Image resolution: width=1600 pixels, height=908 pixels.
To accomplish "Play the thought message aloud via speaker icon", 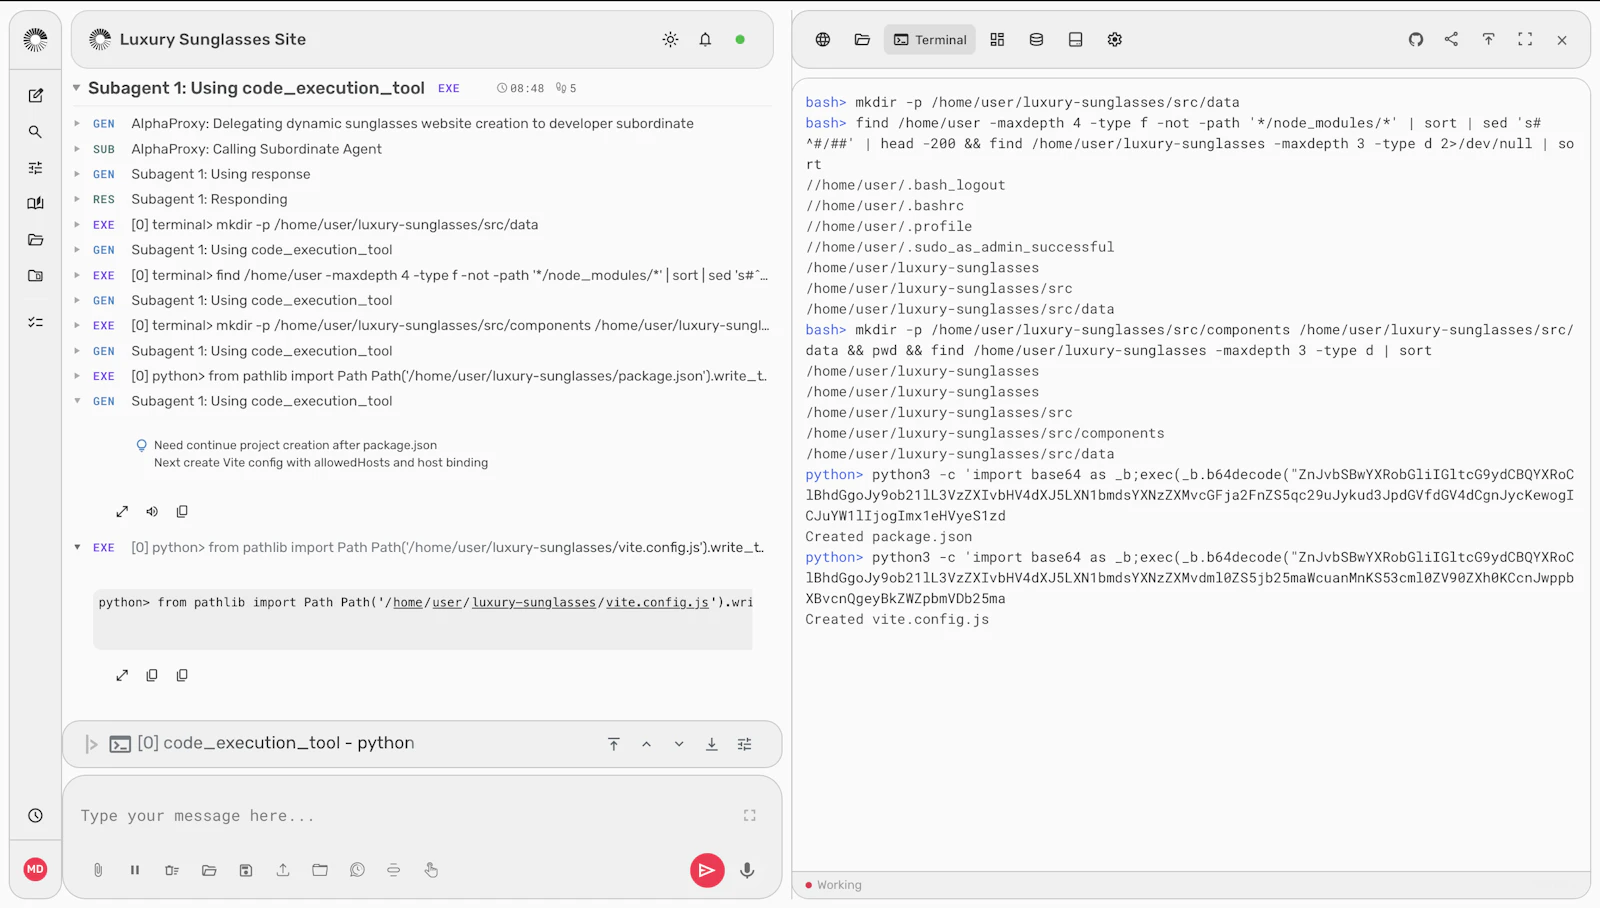I will pyautogui.click(x=152, y=511).
